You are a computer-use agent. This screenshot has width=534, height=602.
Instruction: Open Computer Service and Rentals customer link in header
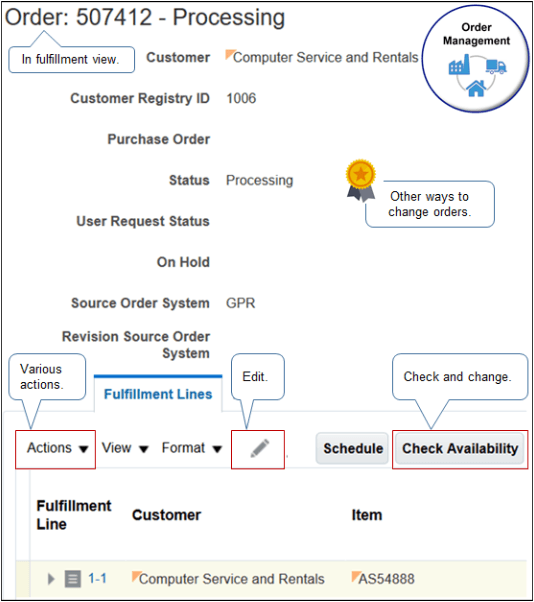pyautogui.click(x=326, y=58)
